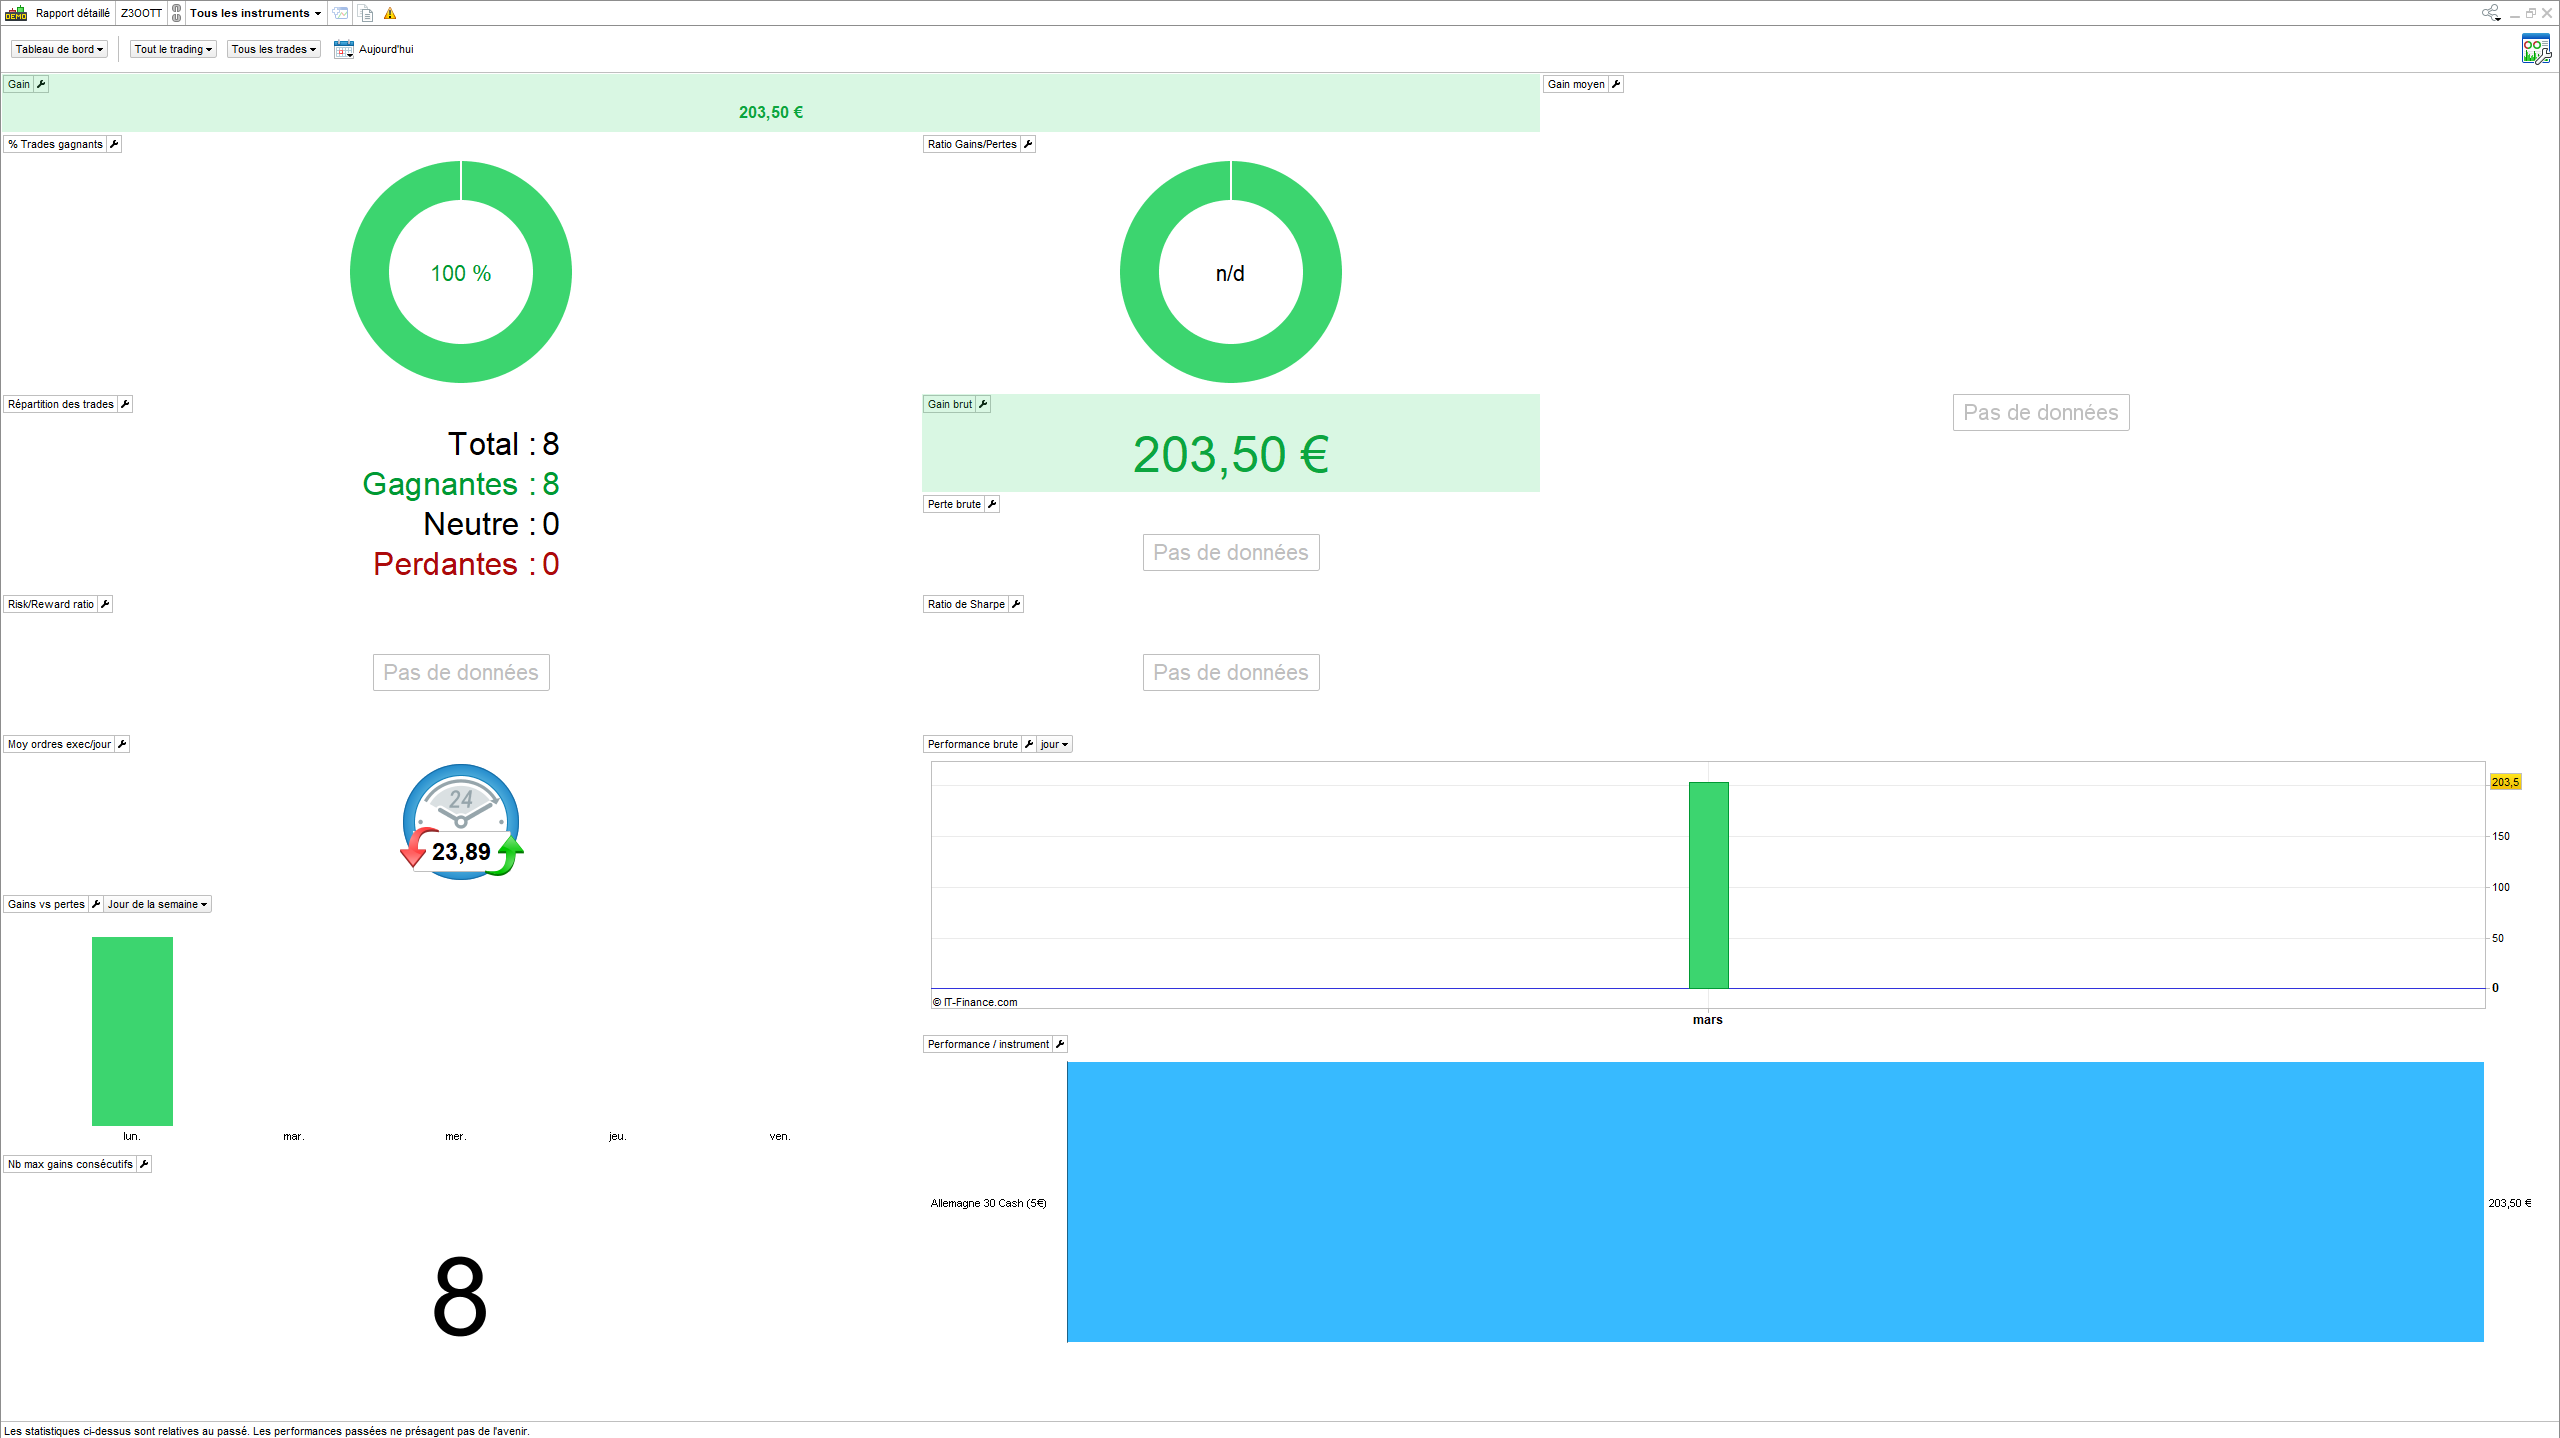Click wrench icon beside Gain moyen
The image size is (2560, 1438).
pos(1616,84)
